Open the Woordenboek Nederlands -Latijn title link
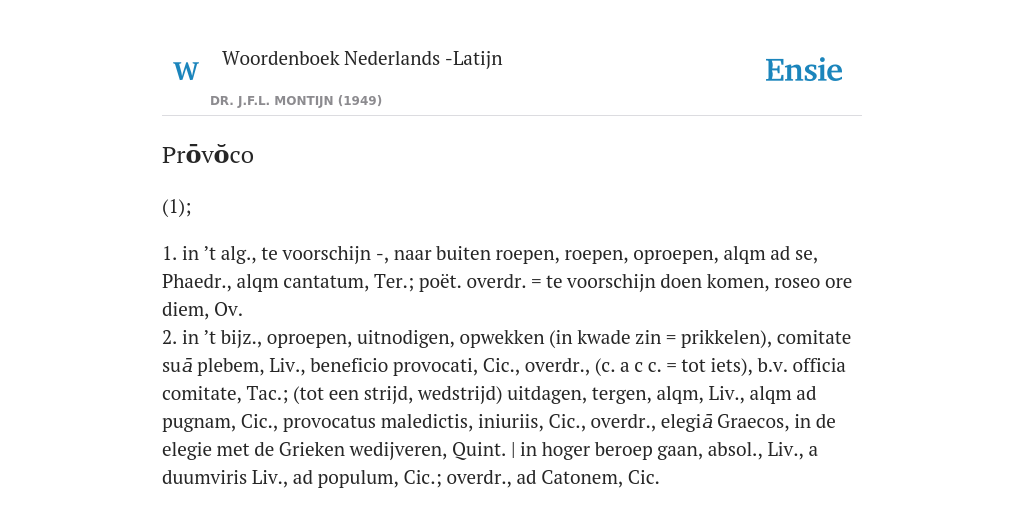Viewport: 1024px width, 512px height. click(362, 58)
